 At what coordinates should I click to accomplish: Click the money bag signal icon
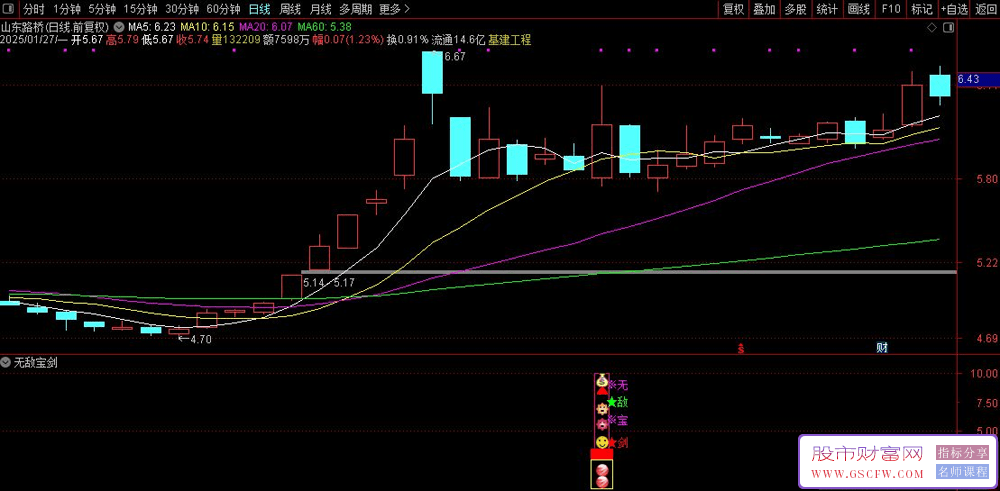click(x=601, y=381)
